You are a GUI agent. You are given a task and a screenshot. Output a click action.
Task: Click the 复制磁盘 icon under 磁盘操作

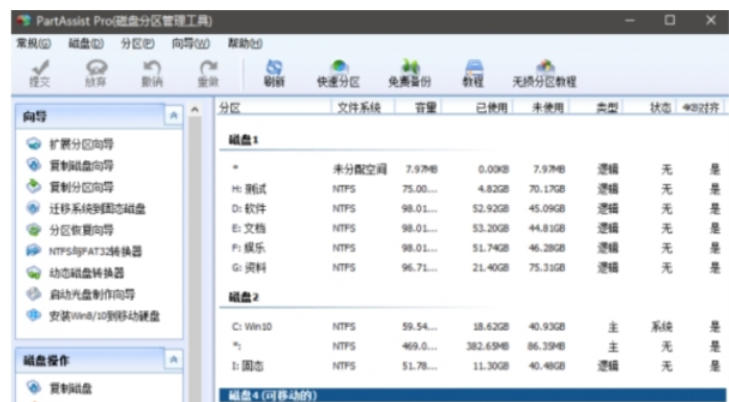coord(33,387)
